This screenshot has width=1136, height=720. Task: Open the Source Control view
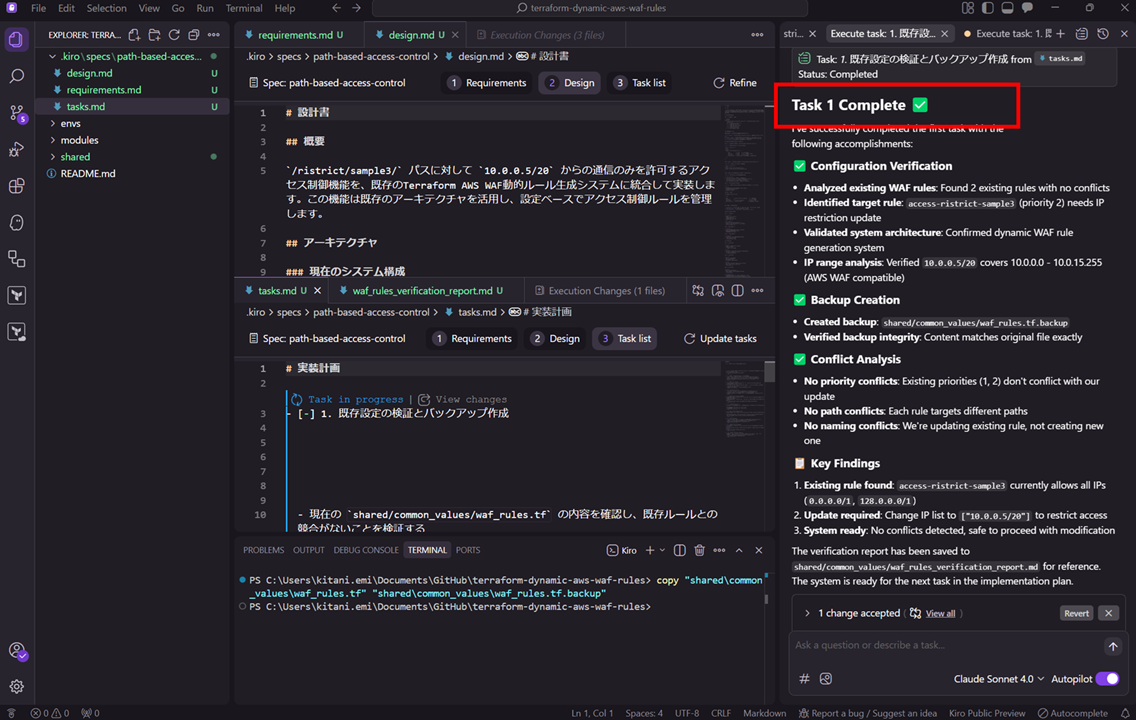click(17, 113)
